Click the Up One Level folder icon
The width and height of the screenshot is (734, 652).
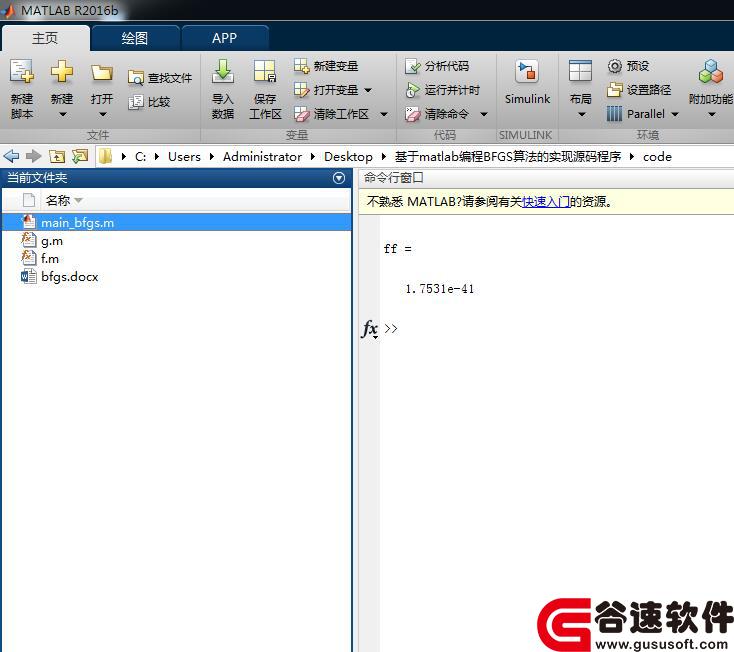click(57, 156)
